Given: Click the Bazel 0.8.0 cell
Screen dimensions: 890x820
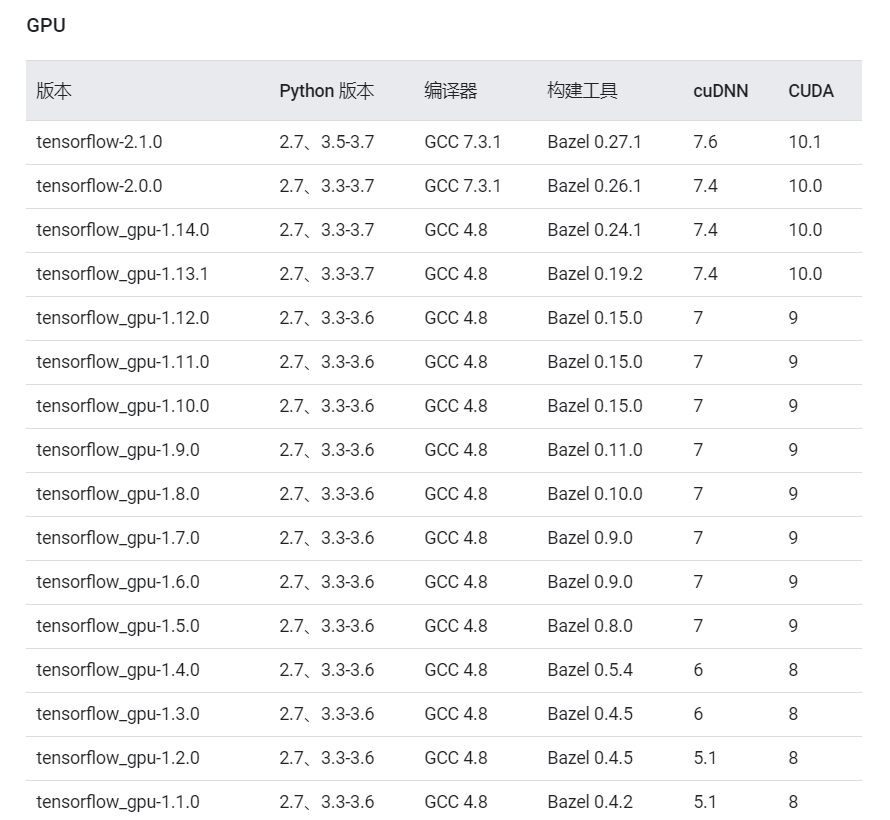Looking at the screenshot, I should [590, 626].
